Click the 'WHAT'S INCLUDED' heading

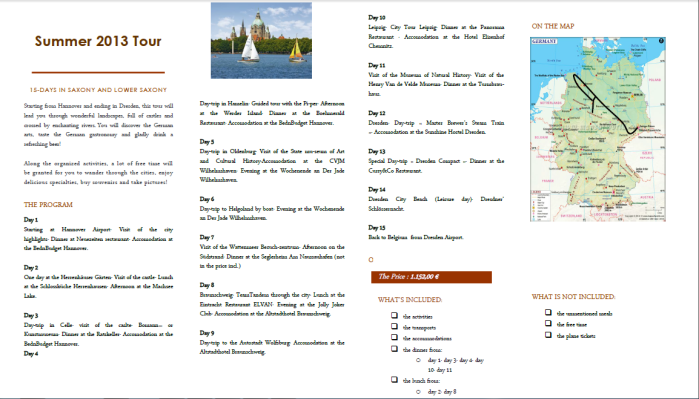(410, 300)
